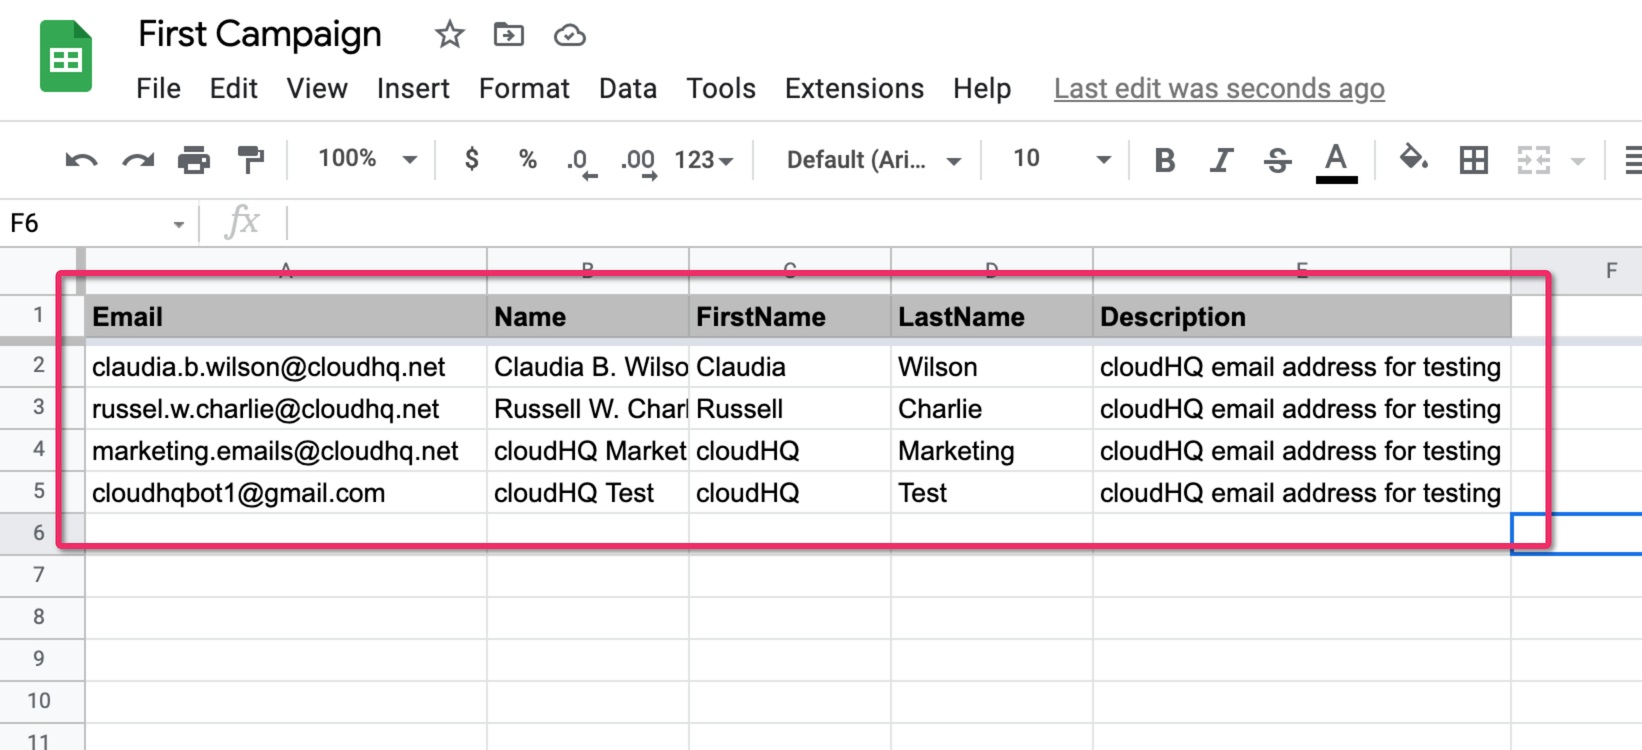Apply strikethrough formatting
This screenshot has width=1642, height=750.
click(x=1277, y=160)
